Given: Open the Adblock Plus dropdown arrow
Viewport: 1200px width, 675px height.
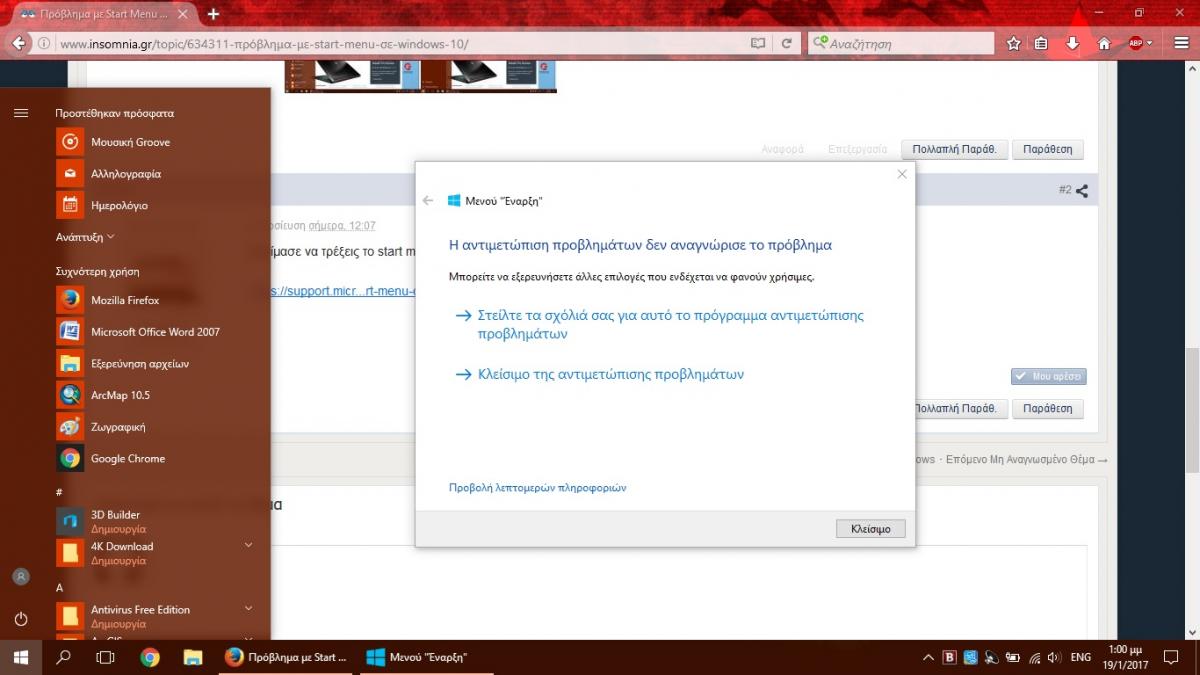Looking at the screenshot, I should click(x=1150, y=43).
